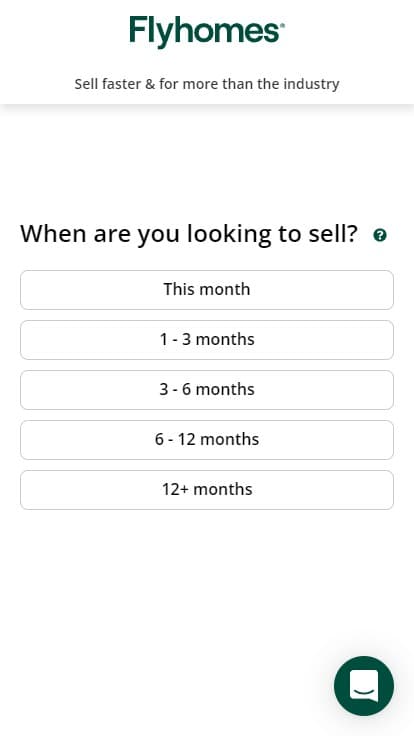Click the "Sell faster & for more" tagline
The height and width of the screenshot is (736, 414).
pos(207,84)
